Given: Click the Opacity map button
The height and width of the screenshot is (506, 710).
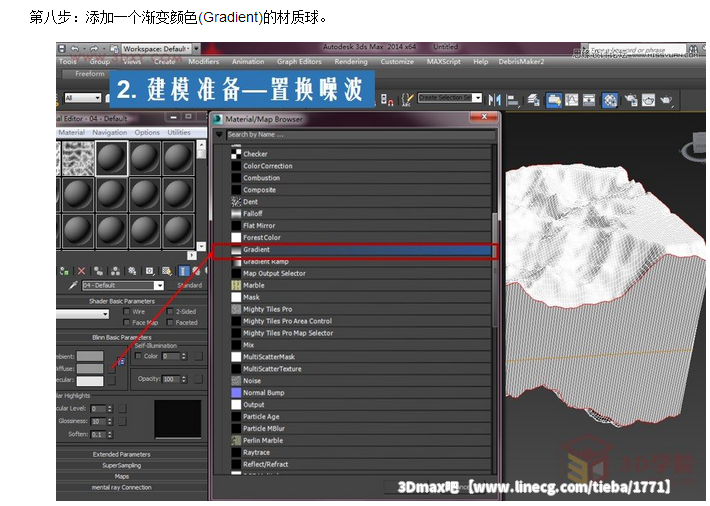Looking at the screenshot, I should pos(198,379).
